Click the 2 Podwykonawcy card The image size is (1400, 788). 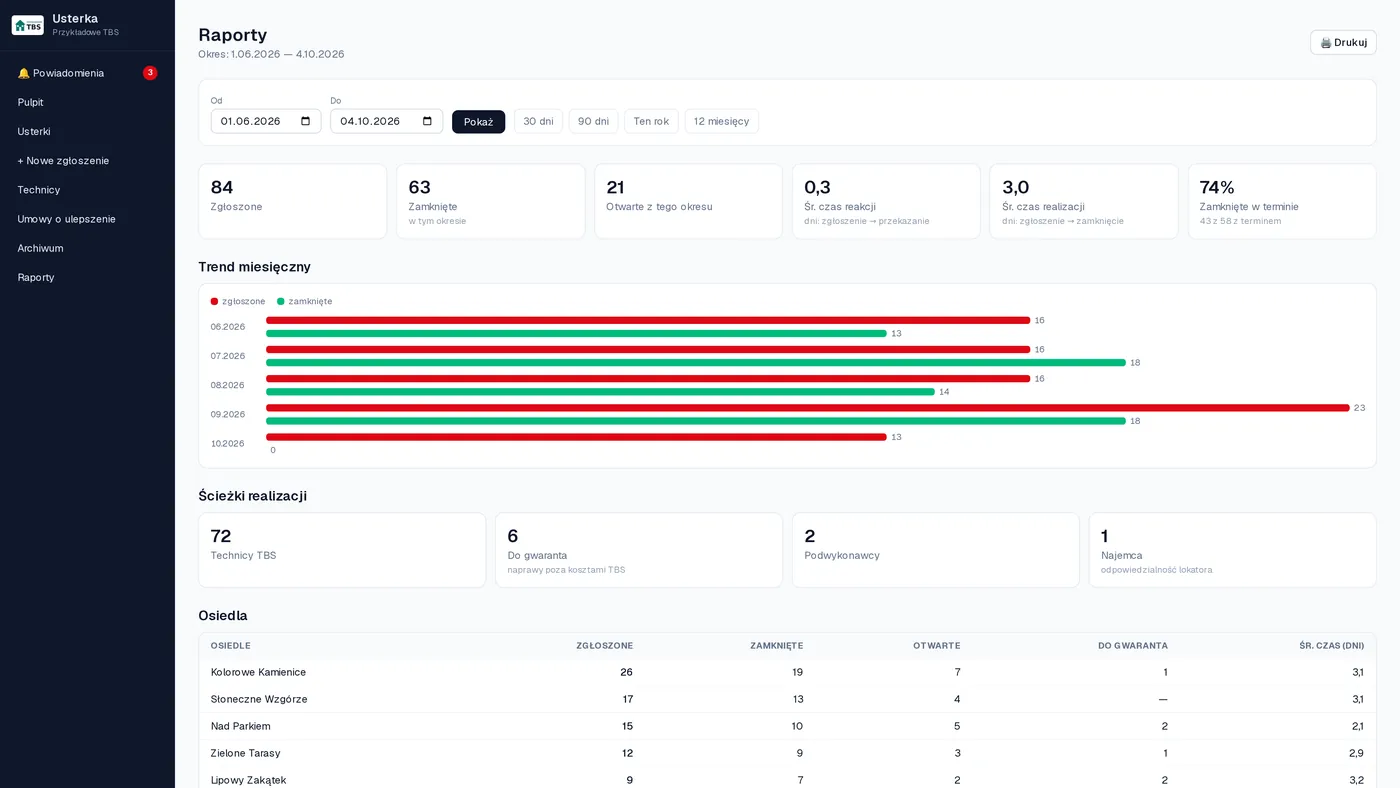[x=936, y=550]
